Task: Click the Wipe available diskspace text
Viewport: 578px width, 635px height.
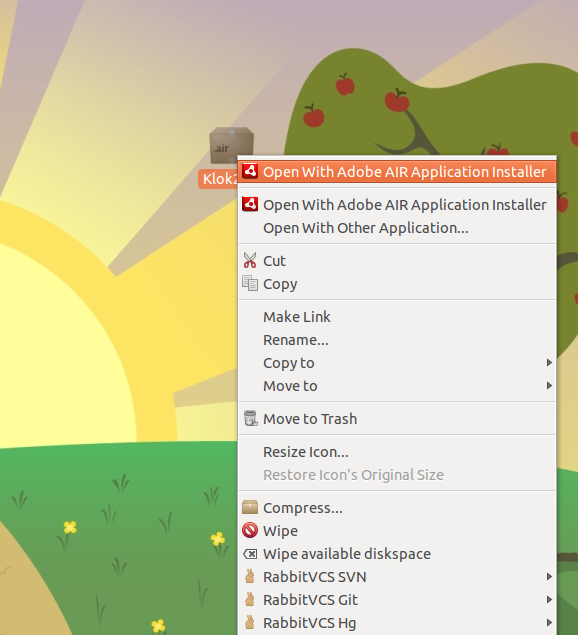Action: (347, 554)
